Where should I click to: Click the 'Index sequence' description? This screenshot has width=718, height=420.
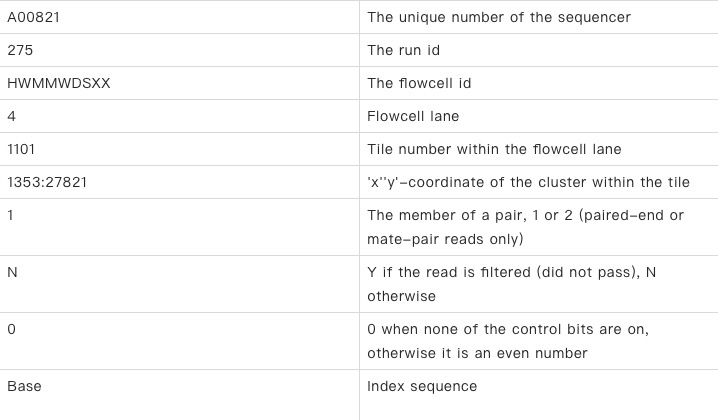(x=422, y=386)
